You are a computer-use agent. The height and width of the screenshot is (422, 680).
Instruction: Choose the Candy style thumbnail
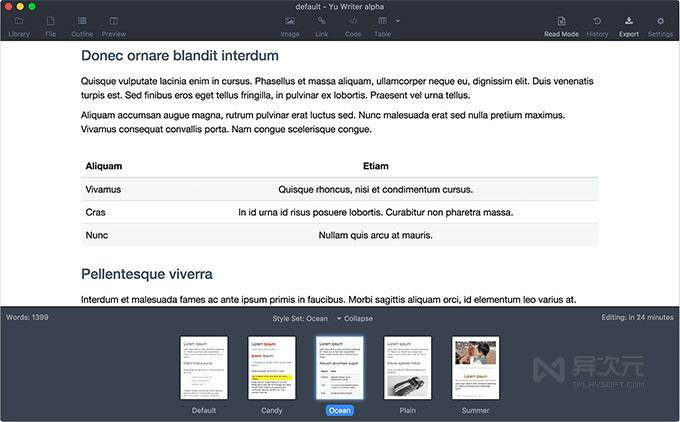(x=272, y=368)
